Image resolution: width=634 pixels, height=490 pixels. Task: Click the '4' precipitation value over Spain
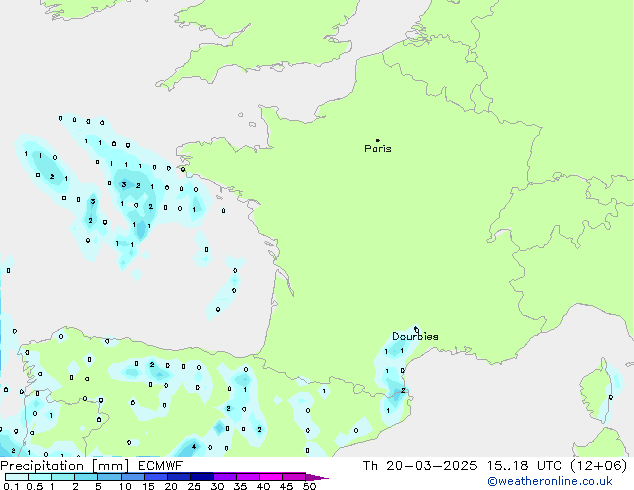[194, 447]
